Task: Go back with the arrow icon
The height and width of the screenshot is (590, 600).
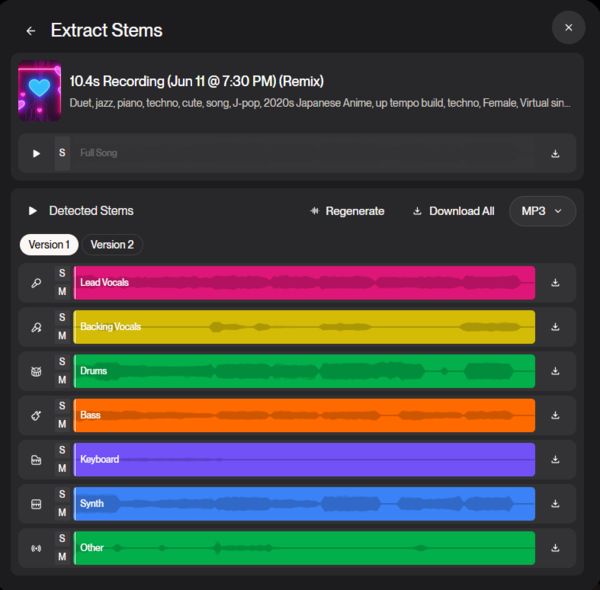Action: click(x=31, y=30)
